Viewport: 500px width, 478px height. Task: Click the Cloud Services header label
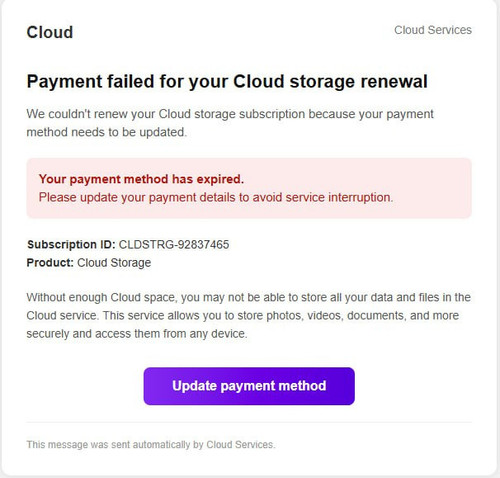click(x=433, y=30)
